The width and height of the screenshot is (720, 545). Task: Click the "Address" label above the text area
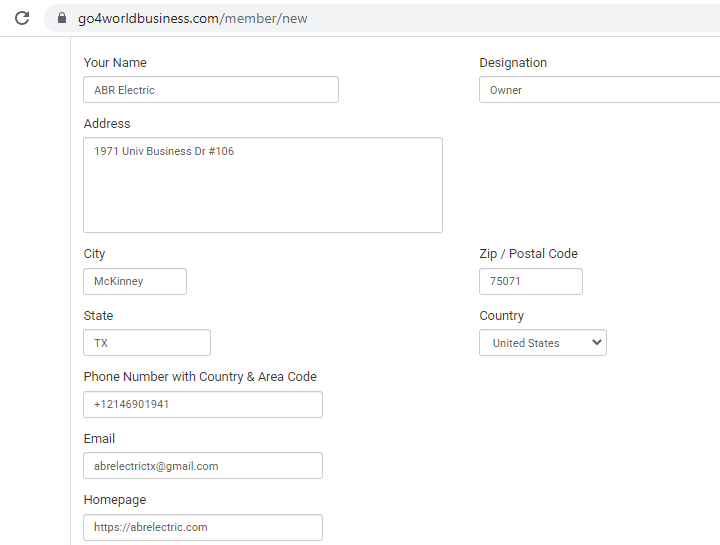click(x=107, y=124)
